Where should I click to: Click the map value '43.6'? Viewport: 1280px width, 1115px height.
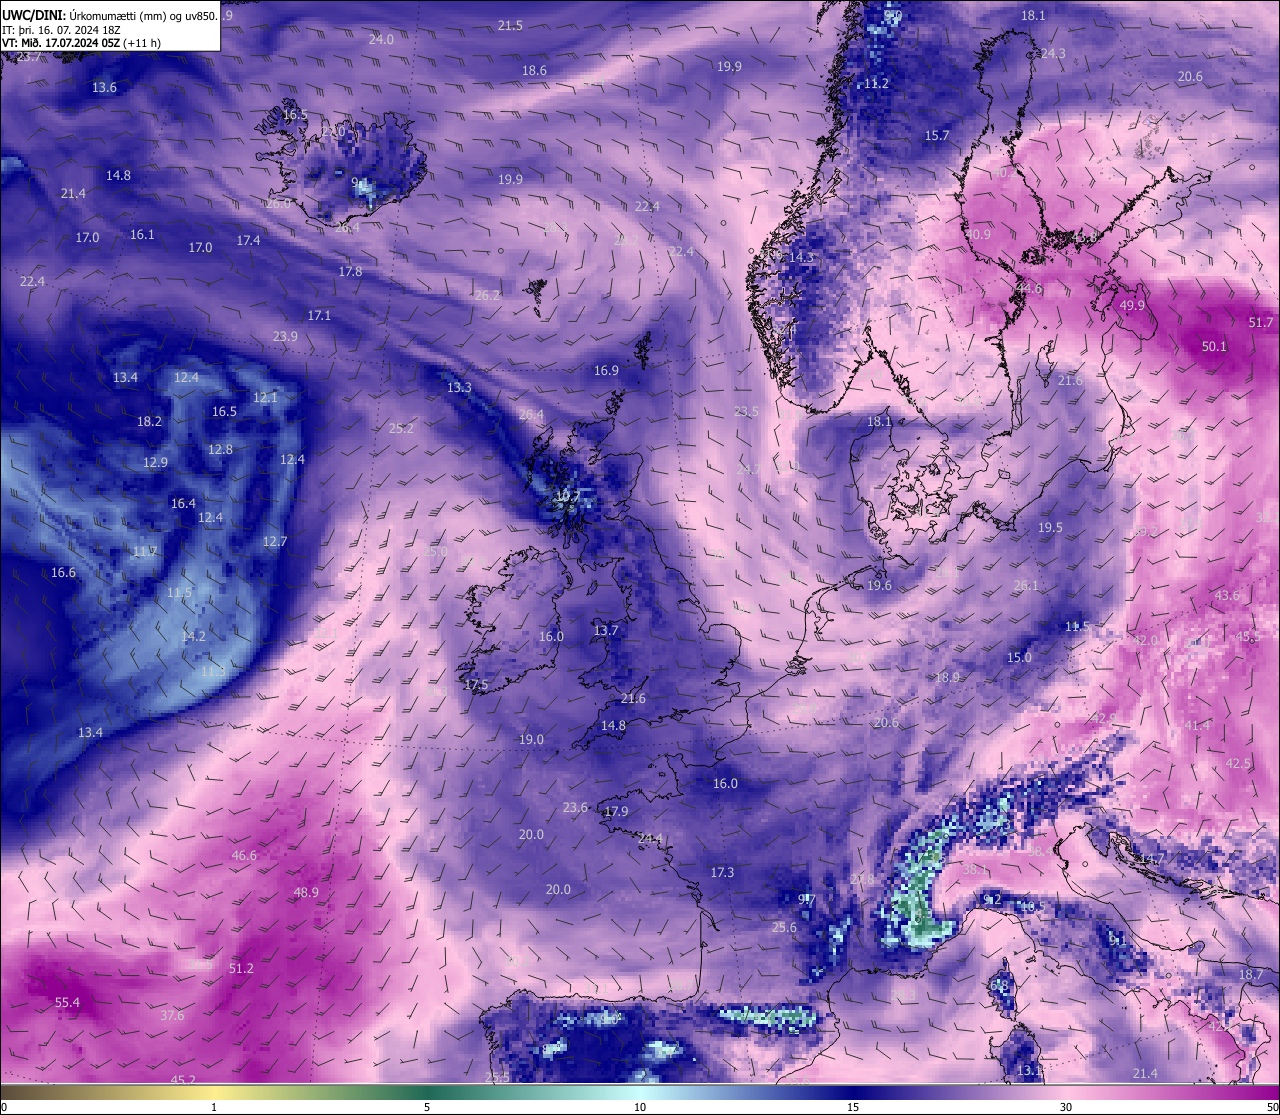pos(1227,595)
